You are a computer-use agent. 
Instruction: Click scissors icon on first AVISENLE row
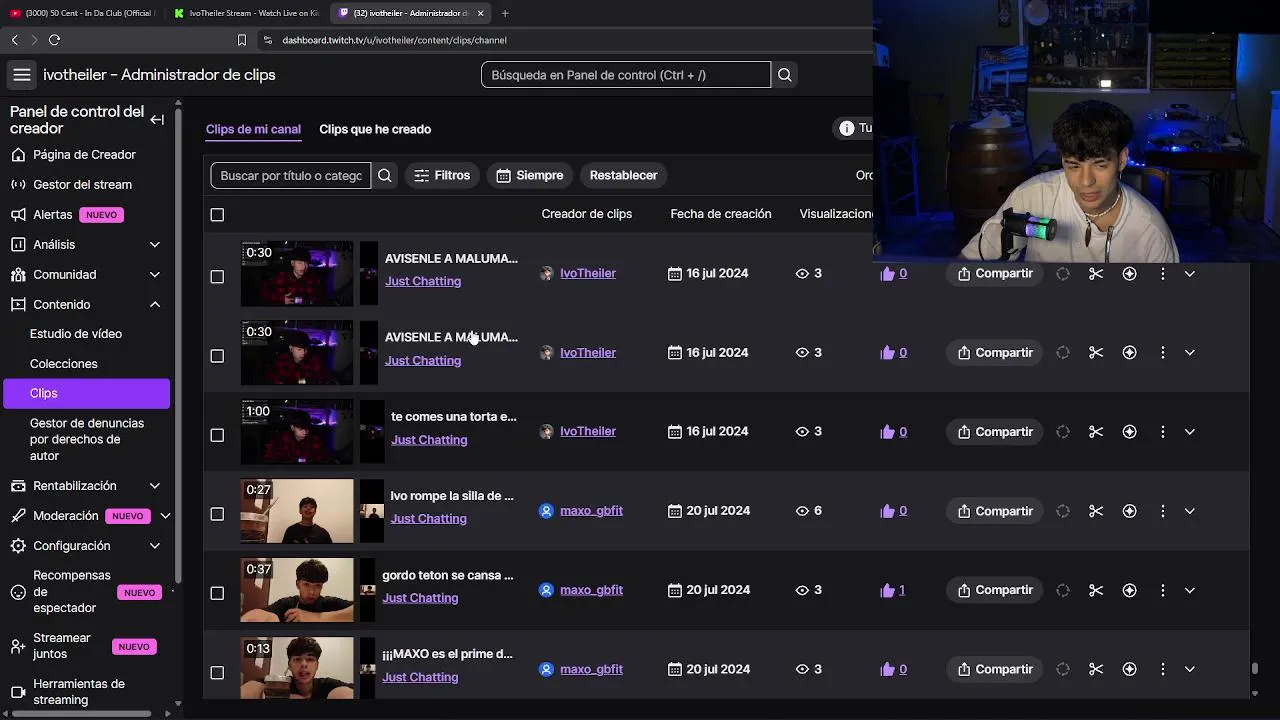1096,273
